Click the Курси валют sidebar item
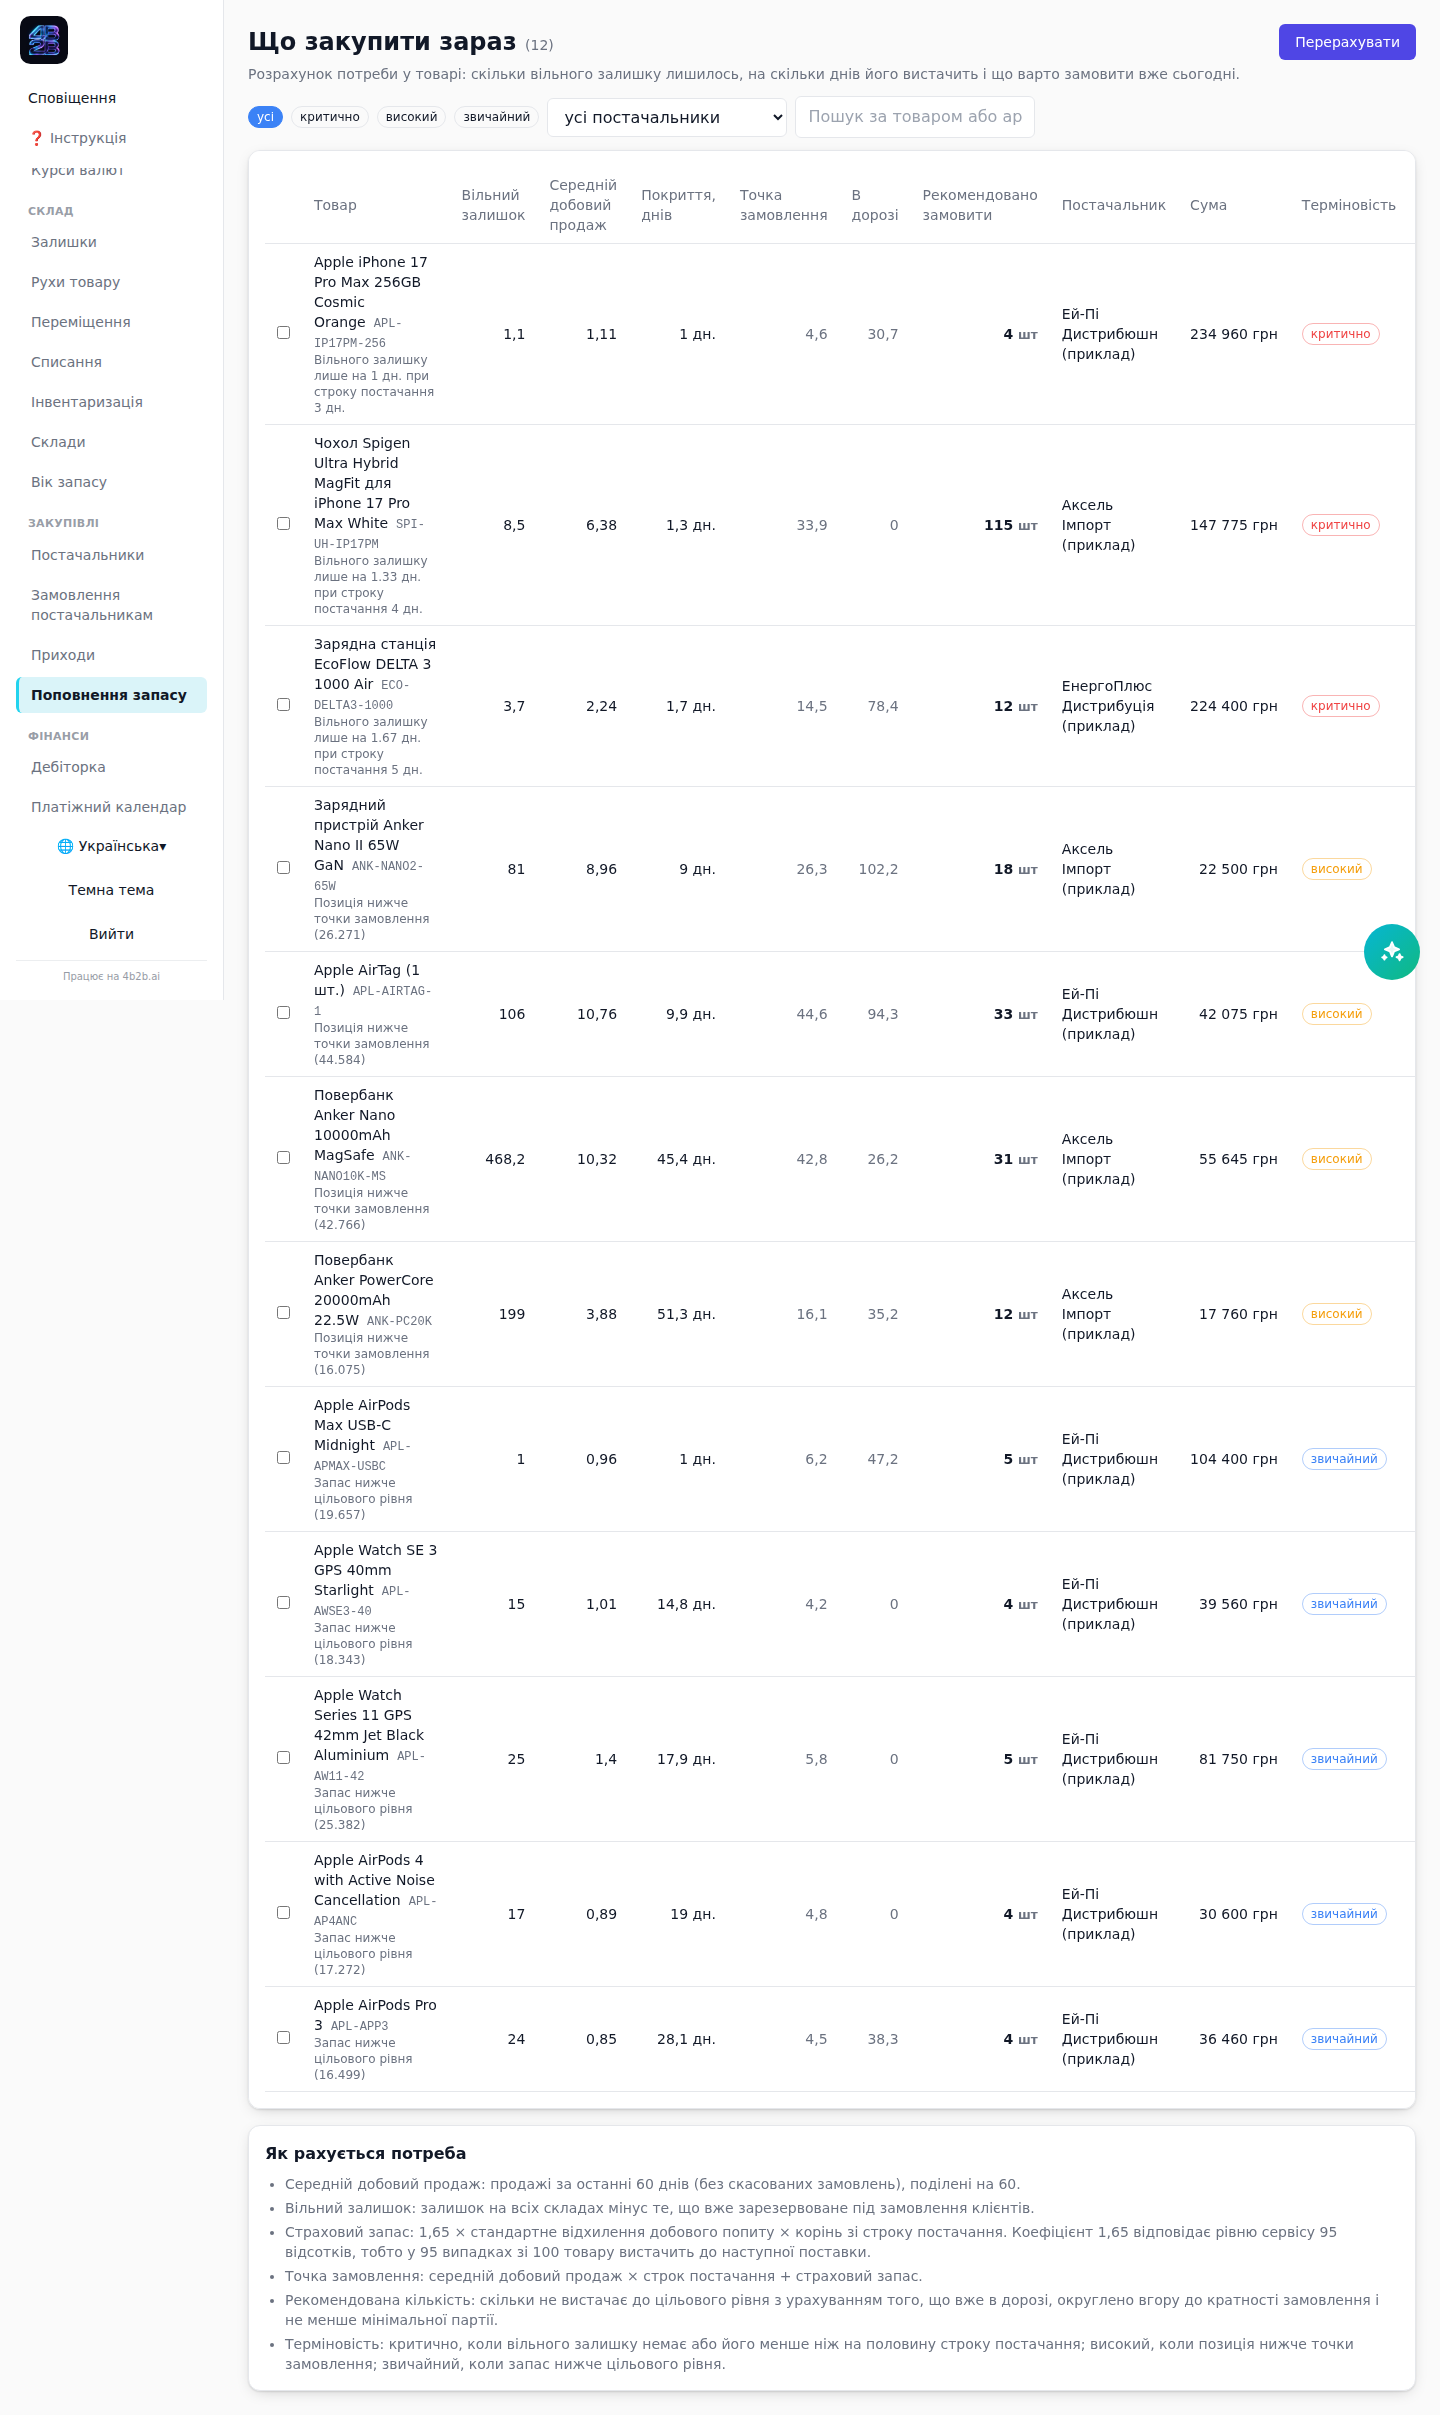1440x2415 pixels. (77, 170)
